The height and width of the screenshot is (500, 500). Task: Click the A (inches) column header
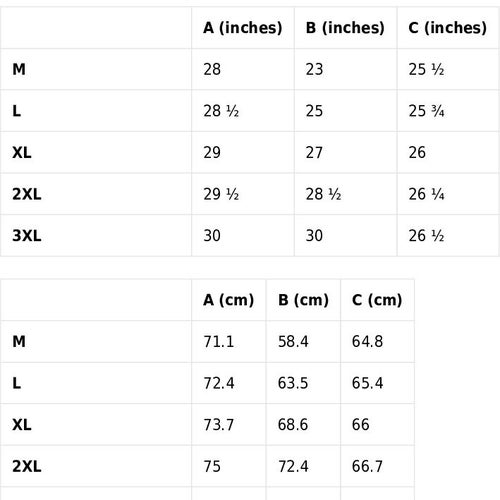point(242,28)
